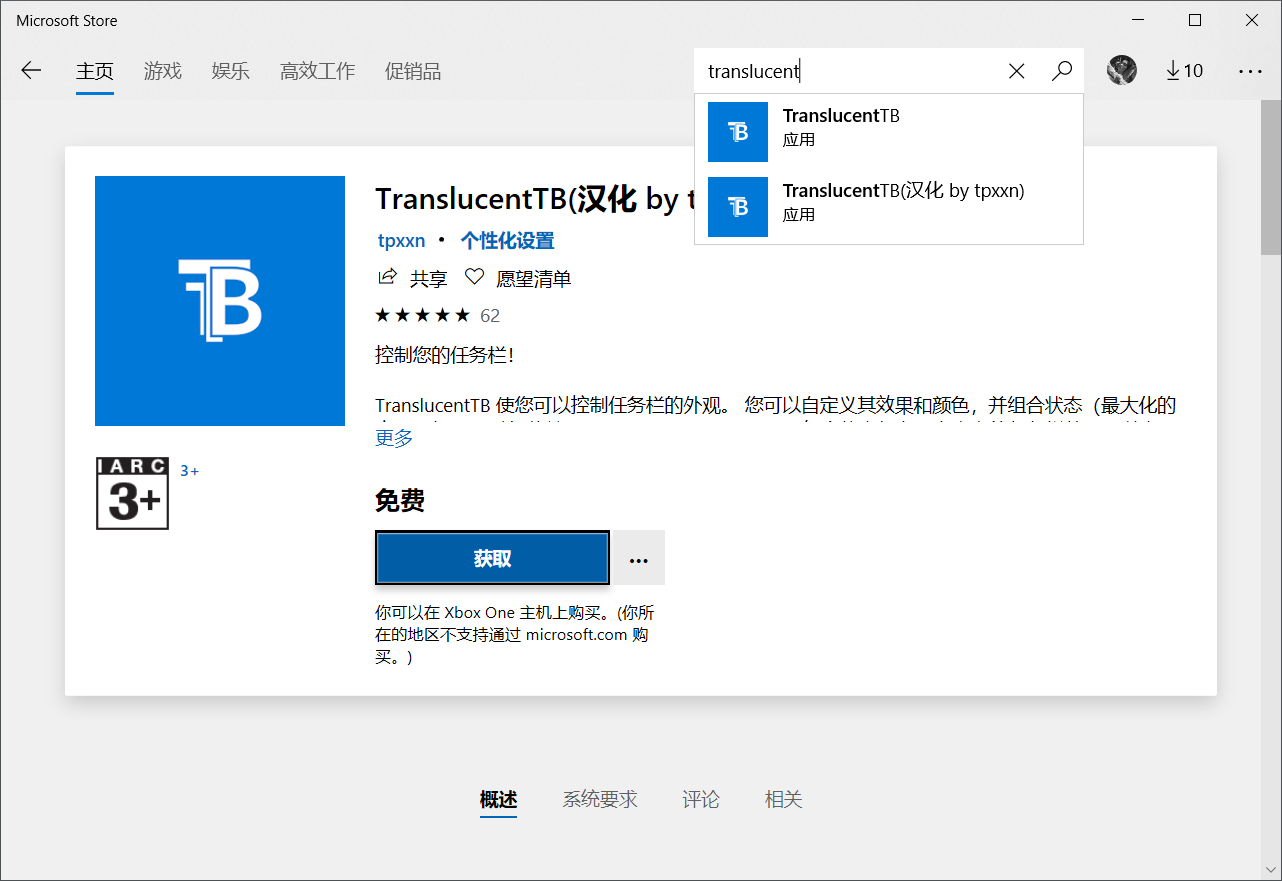
Task: Click the TranslucentTB suggestion icon
Action: tap(738, 132)
